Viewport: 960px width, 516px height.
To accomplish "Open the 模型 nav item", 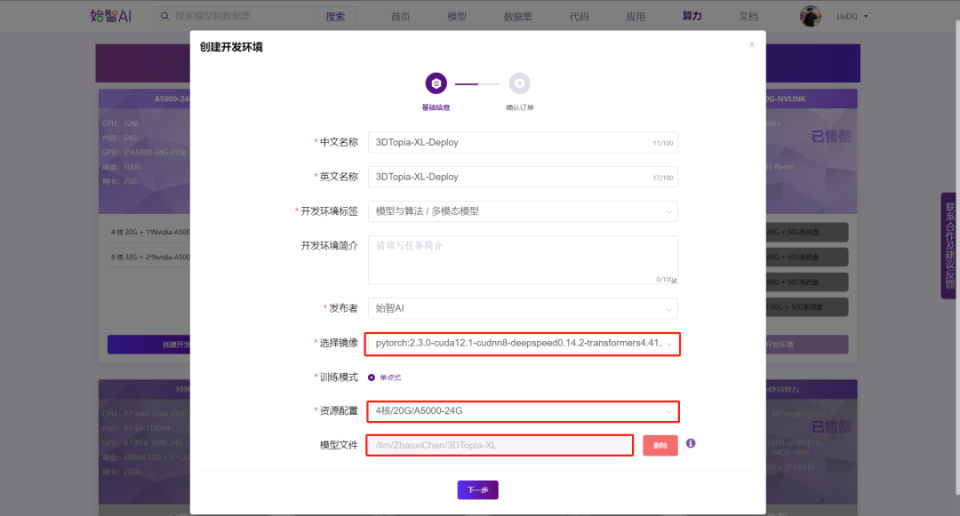I will (x=457, y=17).
